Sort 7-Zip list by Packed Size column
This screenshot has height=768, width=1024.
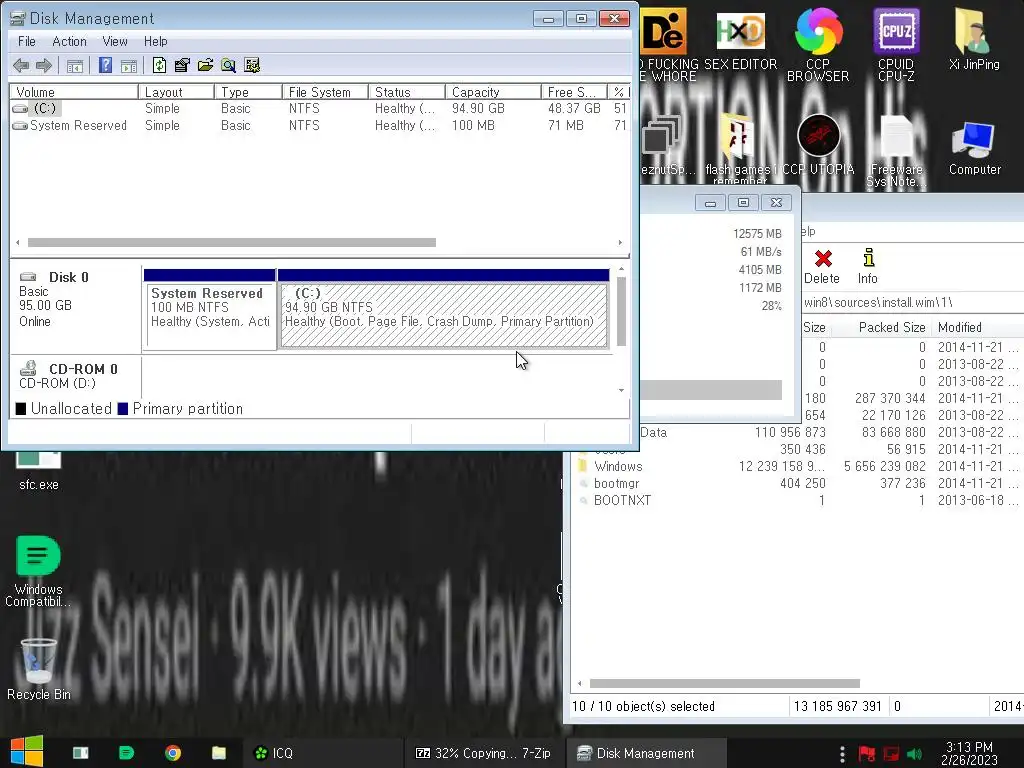pos(881,327)
